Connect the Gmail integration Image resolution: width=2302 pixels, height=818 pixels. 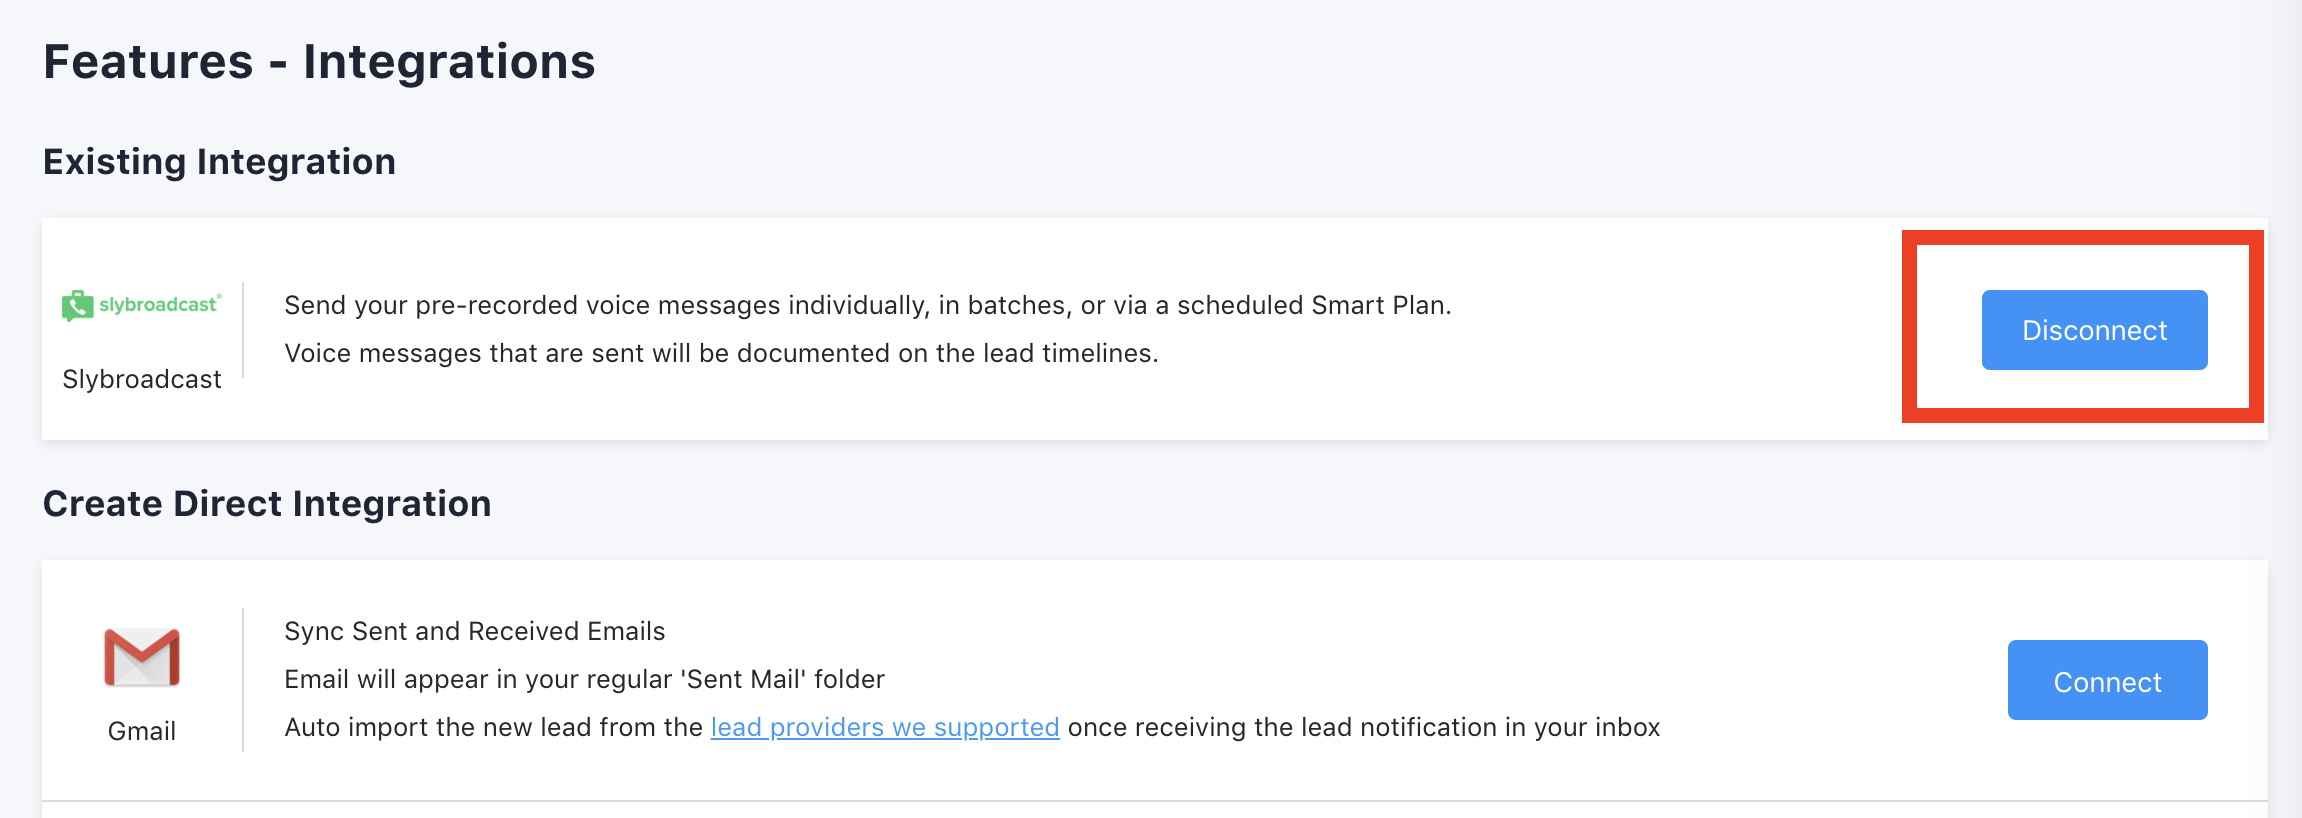pos(2107,681)
